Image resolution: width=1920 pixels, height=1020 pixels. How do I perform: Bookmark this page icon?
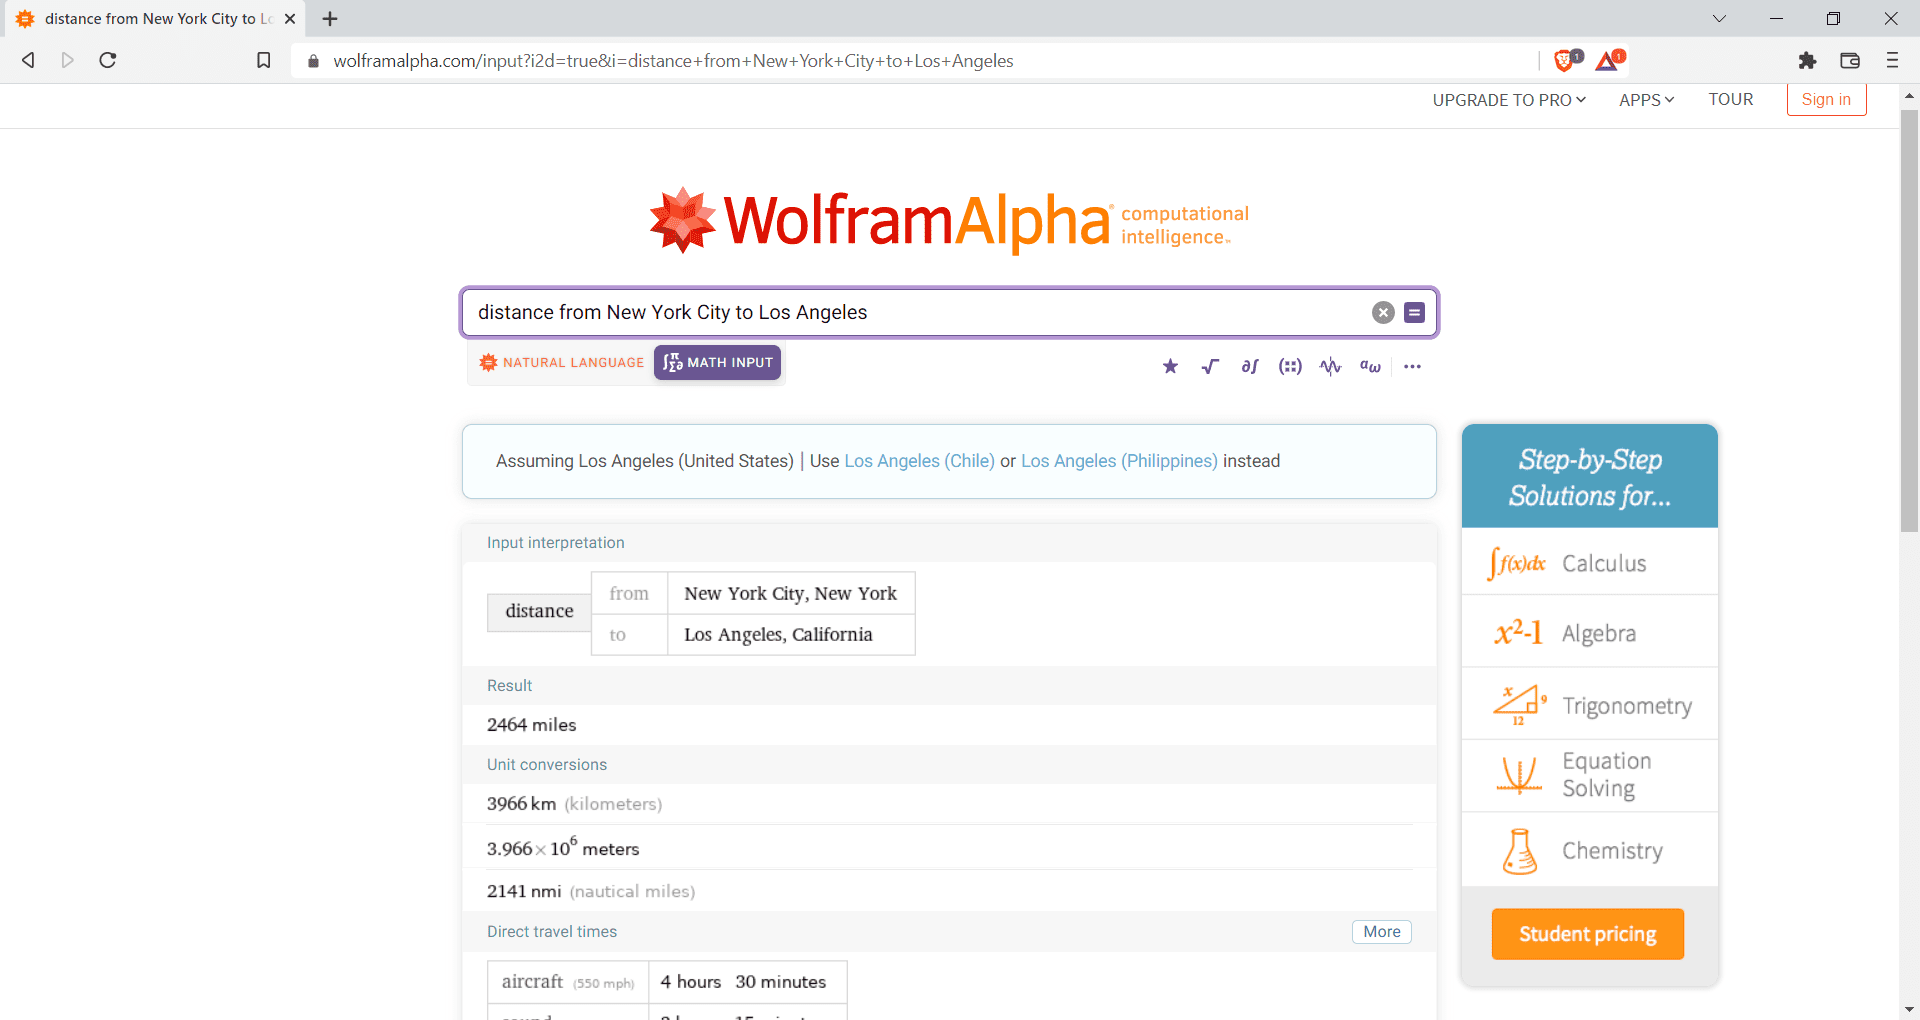[264, 60]
